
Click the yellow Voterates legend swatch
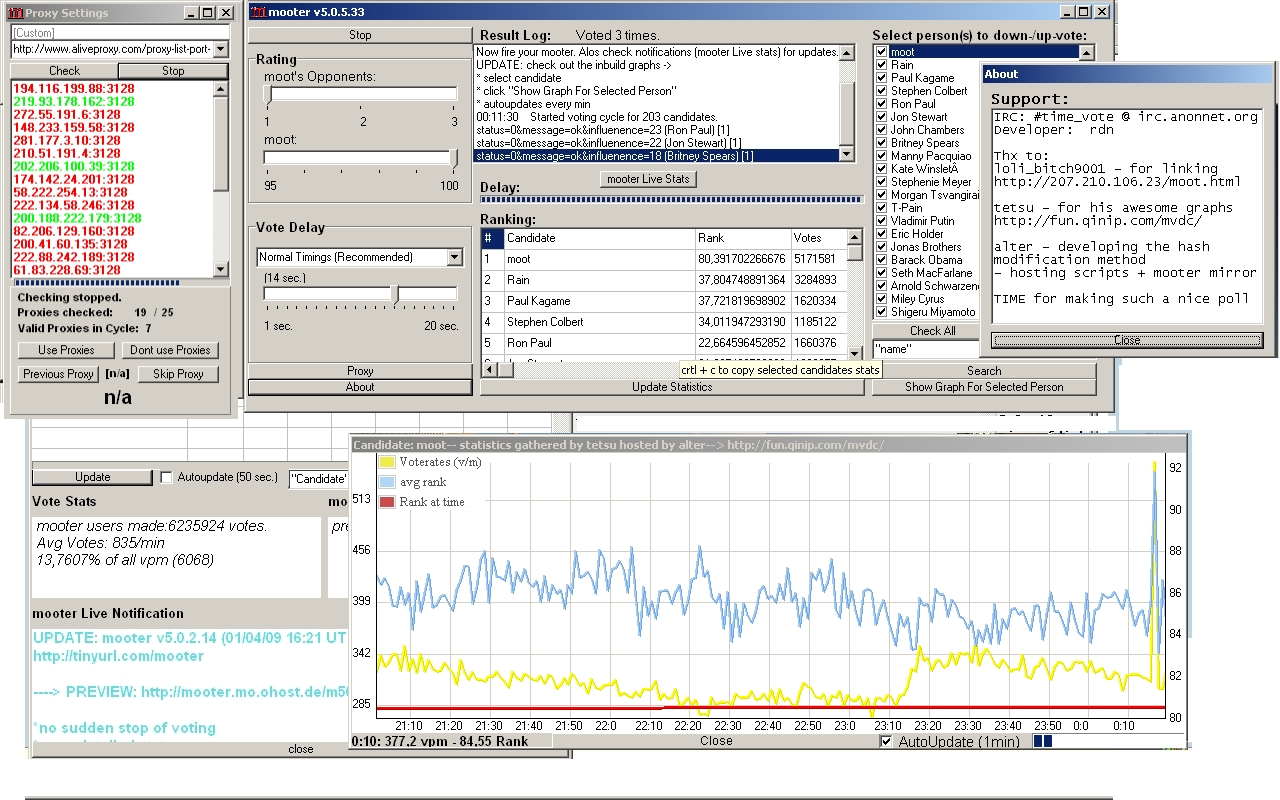pos(386,462)
